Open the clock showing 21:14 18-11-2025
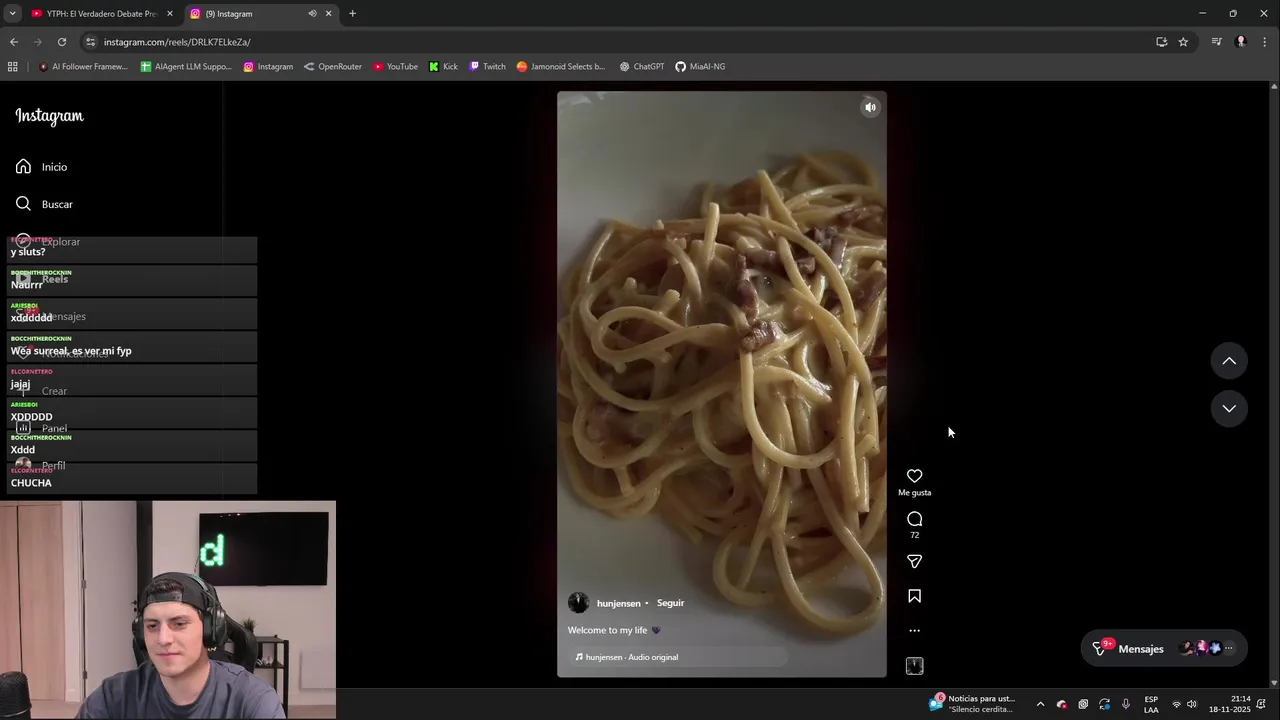 click(x=1230, y=704)
